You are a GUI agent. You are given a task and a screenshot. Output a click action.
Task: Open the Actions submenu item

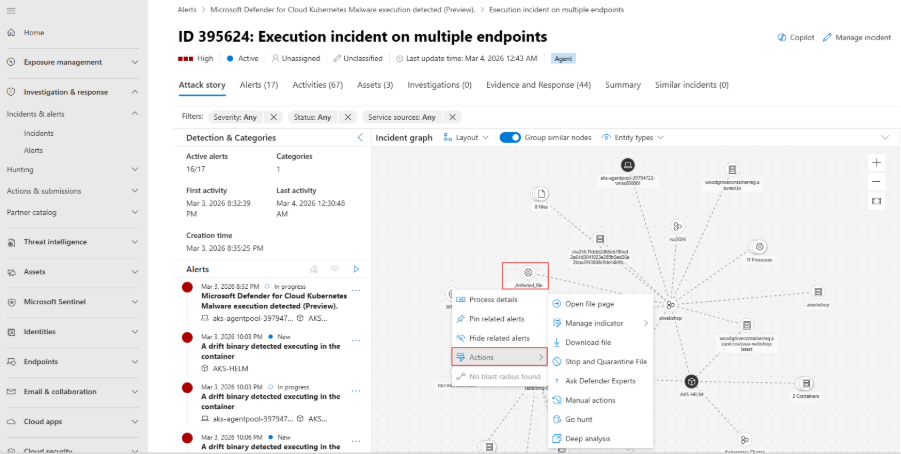[x=499, y=357]
